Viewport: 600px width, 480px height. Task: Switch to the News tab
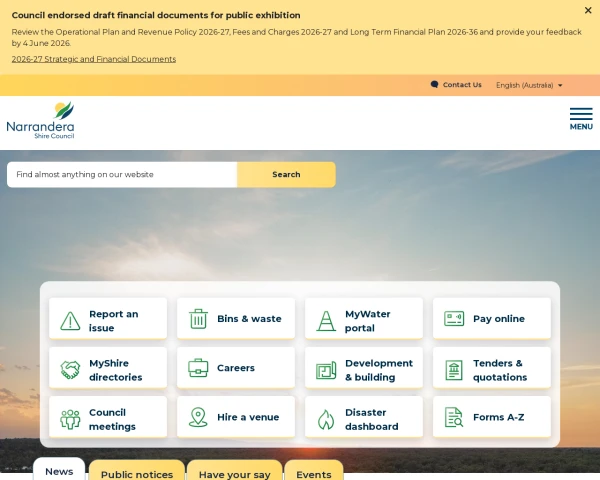[59, 471]
